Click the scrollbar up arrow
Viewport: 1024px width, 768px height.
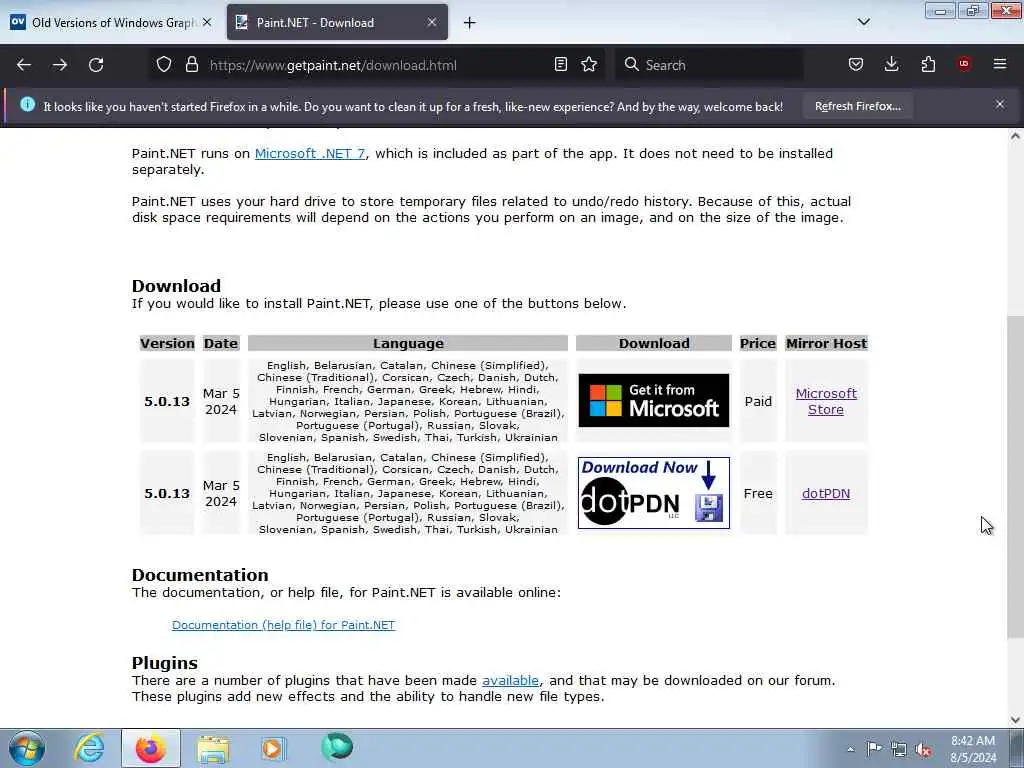point(1015,136)
